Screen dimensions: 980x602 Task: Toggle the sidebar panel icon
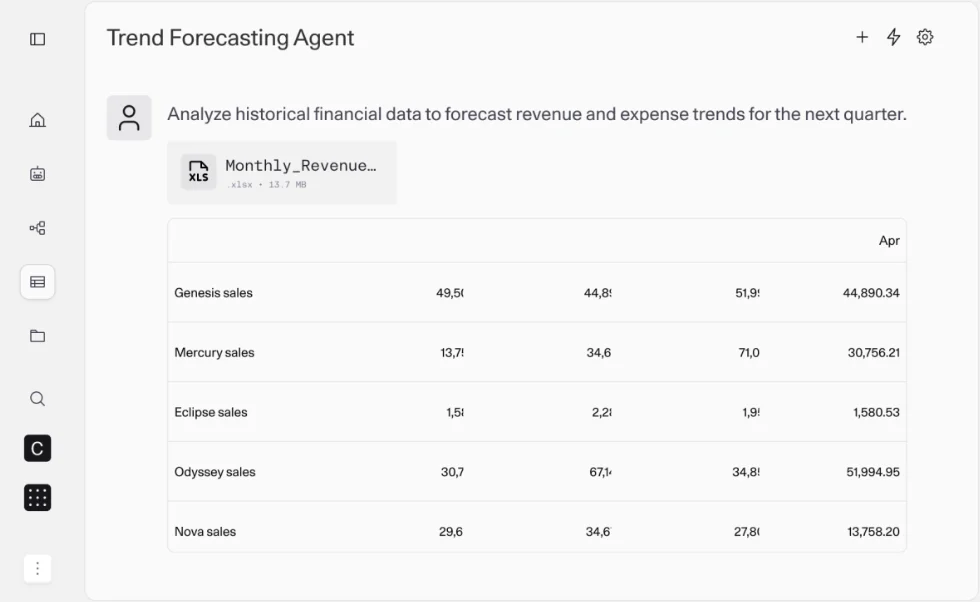[38, 39]
